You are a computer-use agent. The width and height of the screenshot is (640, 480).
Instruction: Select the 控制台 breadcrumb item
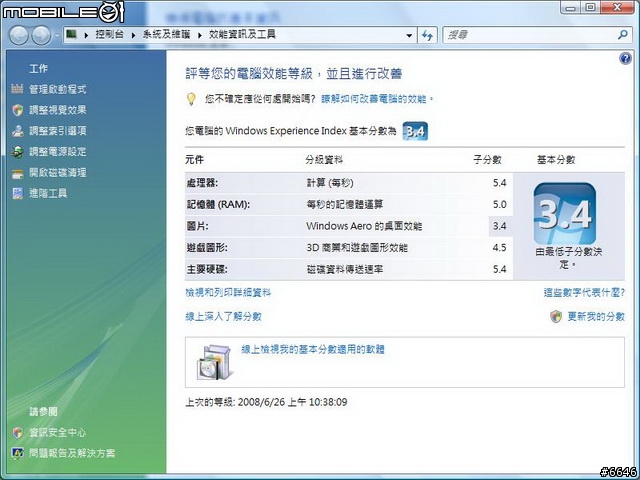(109, 34)
